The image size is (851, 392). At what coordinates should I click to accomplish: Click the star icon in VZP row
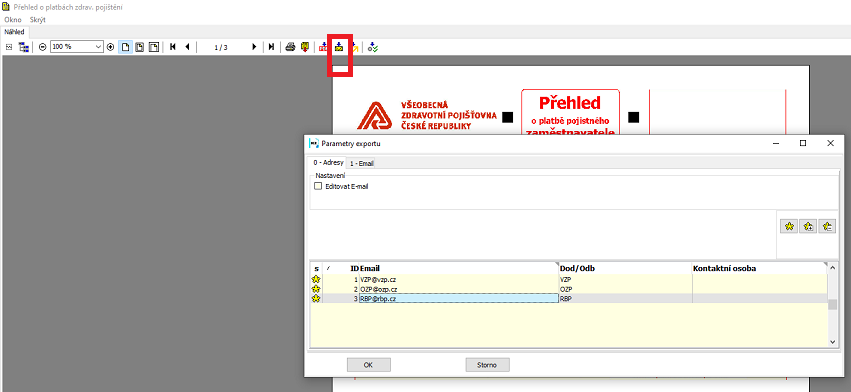coord(316,279)
